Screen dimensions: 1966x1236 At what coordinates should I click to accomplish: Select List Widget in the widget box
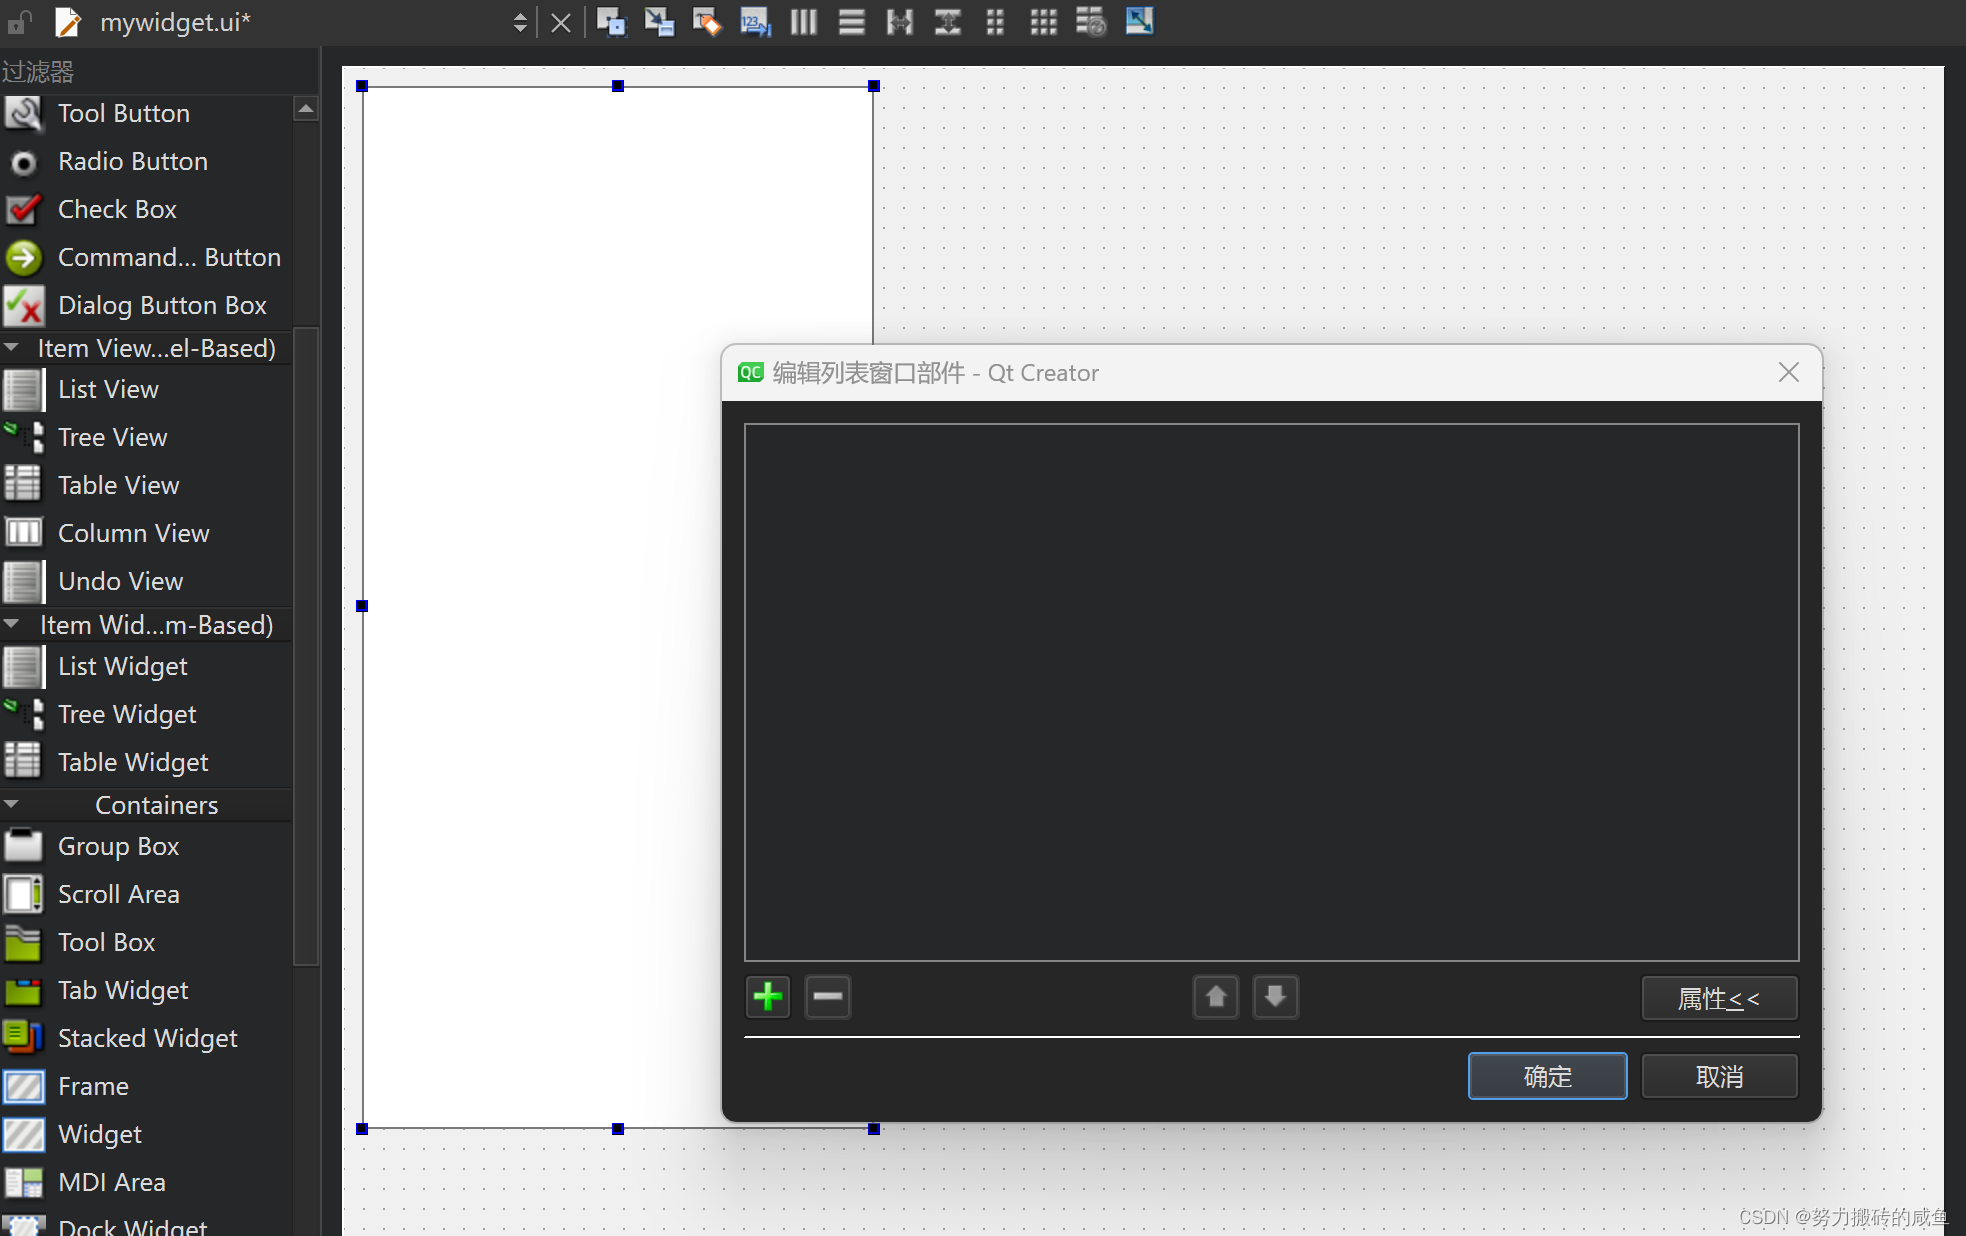tap(122, 666)
